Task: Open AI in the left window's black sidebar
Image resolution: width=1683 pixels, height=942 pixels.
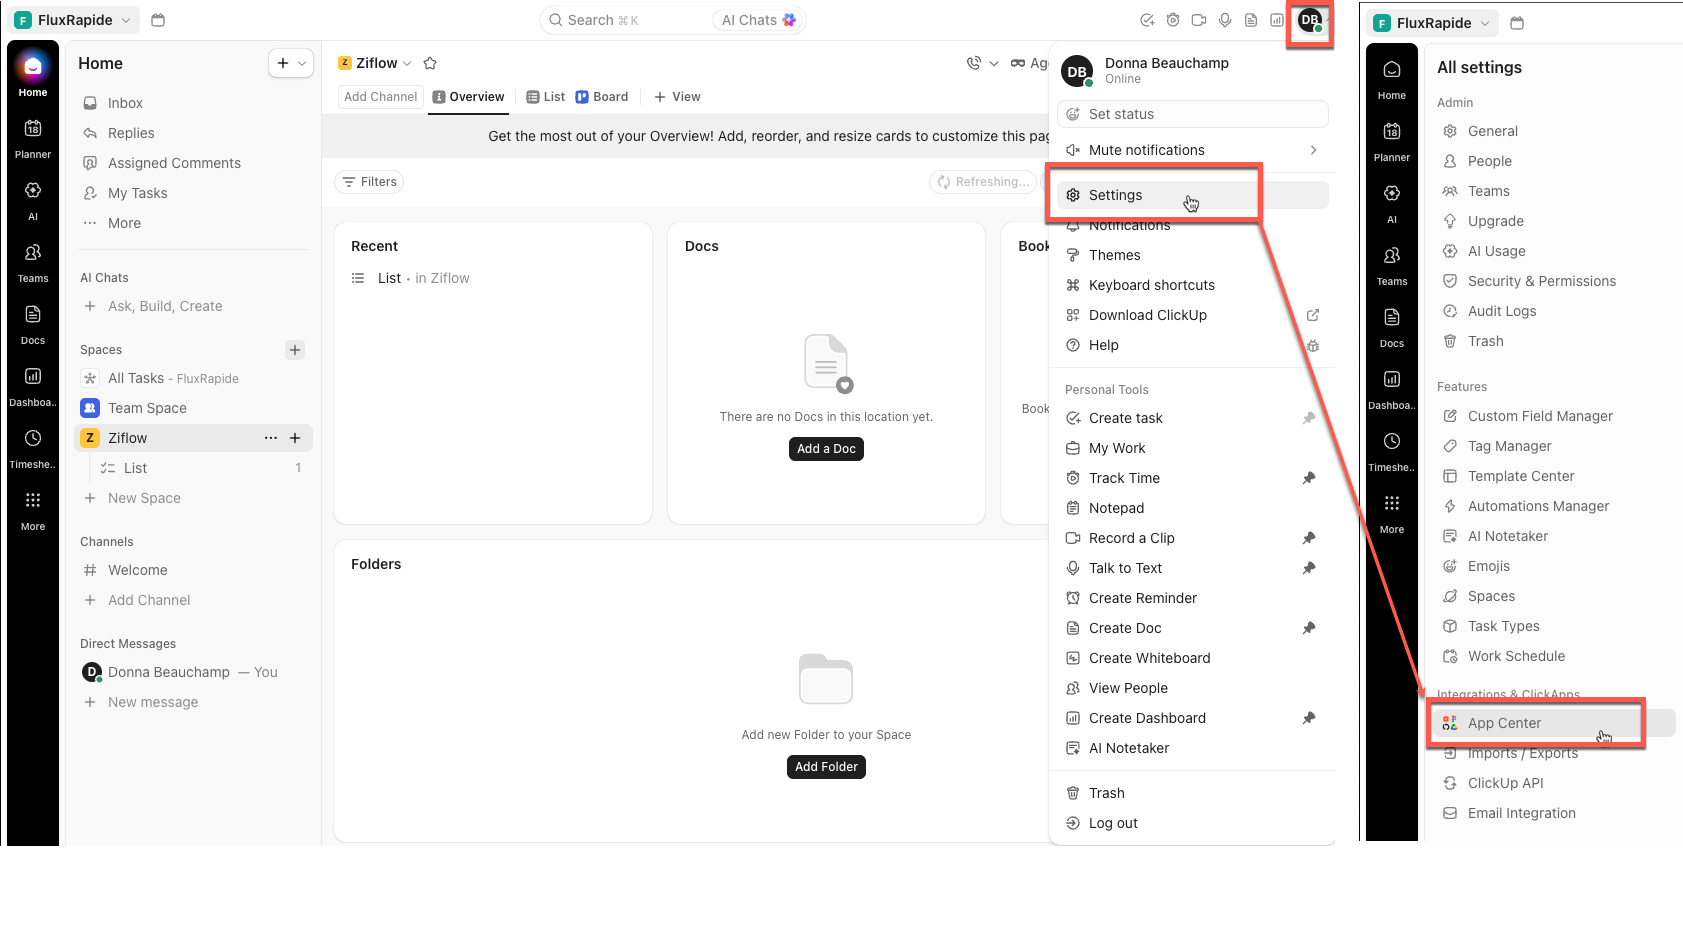Action: pyautogui.click(x=33, y=200)
